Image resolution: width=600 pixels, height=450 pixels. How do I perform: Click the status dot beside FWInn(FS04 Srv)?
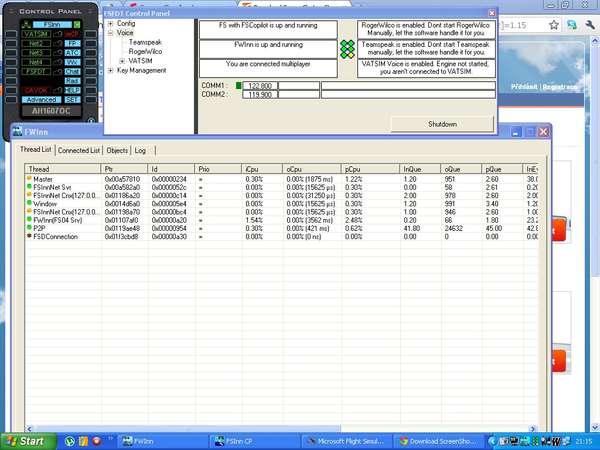point(29,219)
